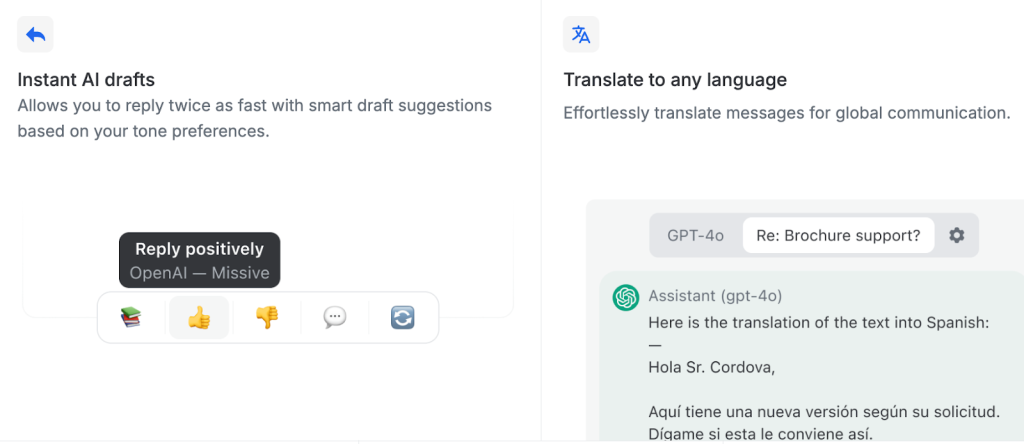Image resolution: width=1024 pixels, height=444 pixels.
Task: Switch to the GPT-4o tab
Action: [695, 236]
